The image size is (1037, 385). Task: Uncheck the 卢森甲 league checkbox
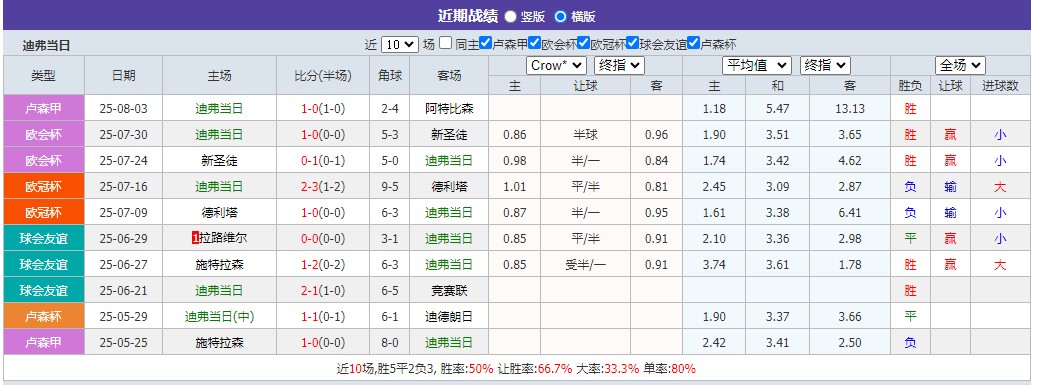(486, 44)
